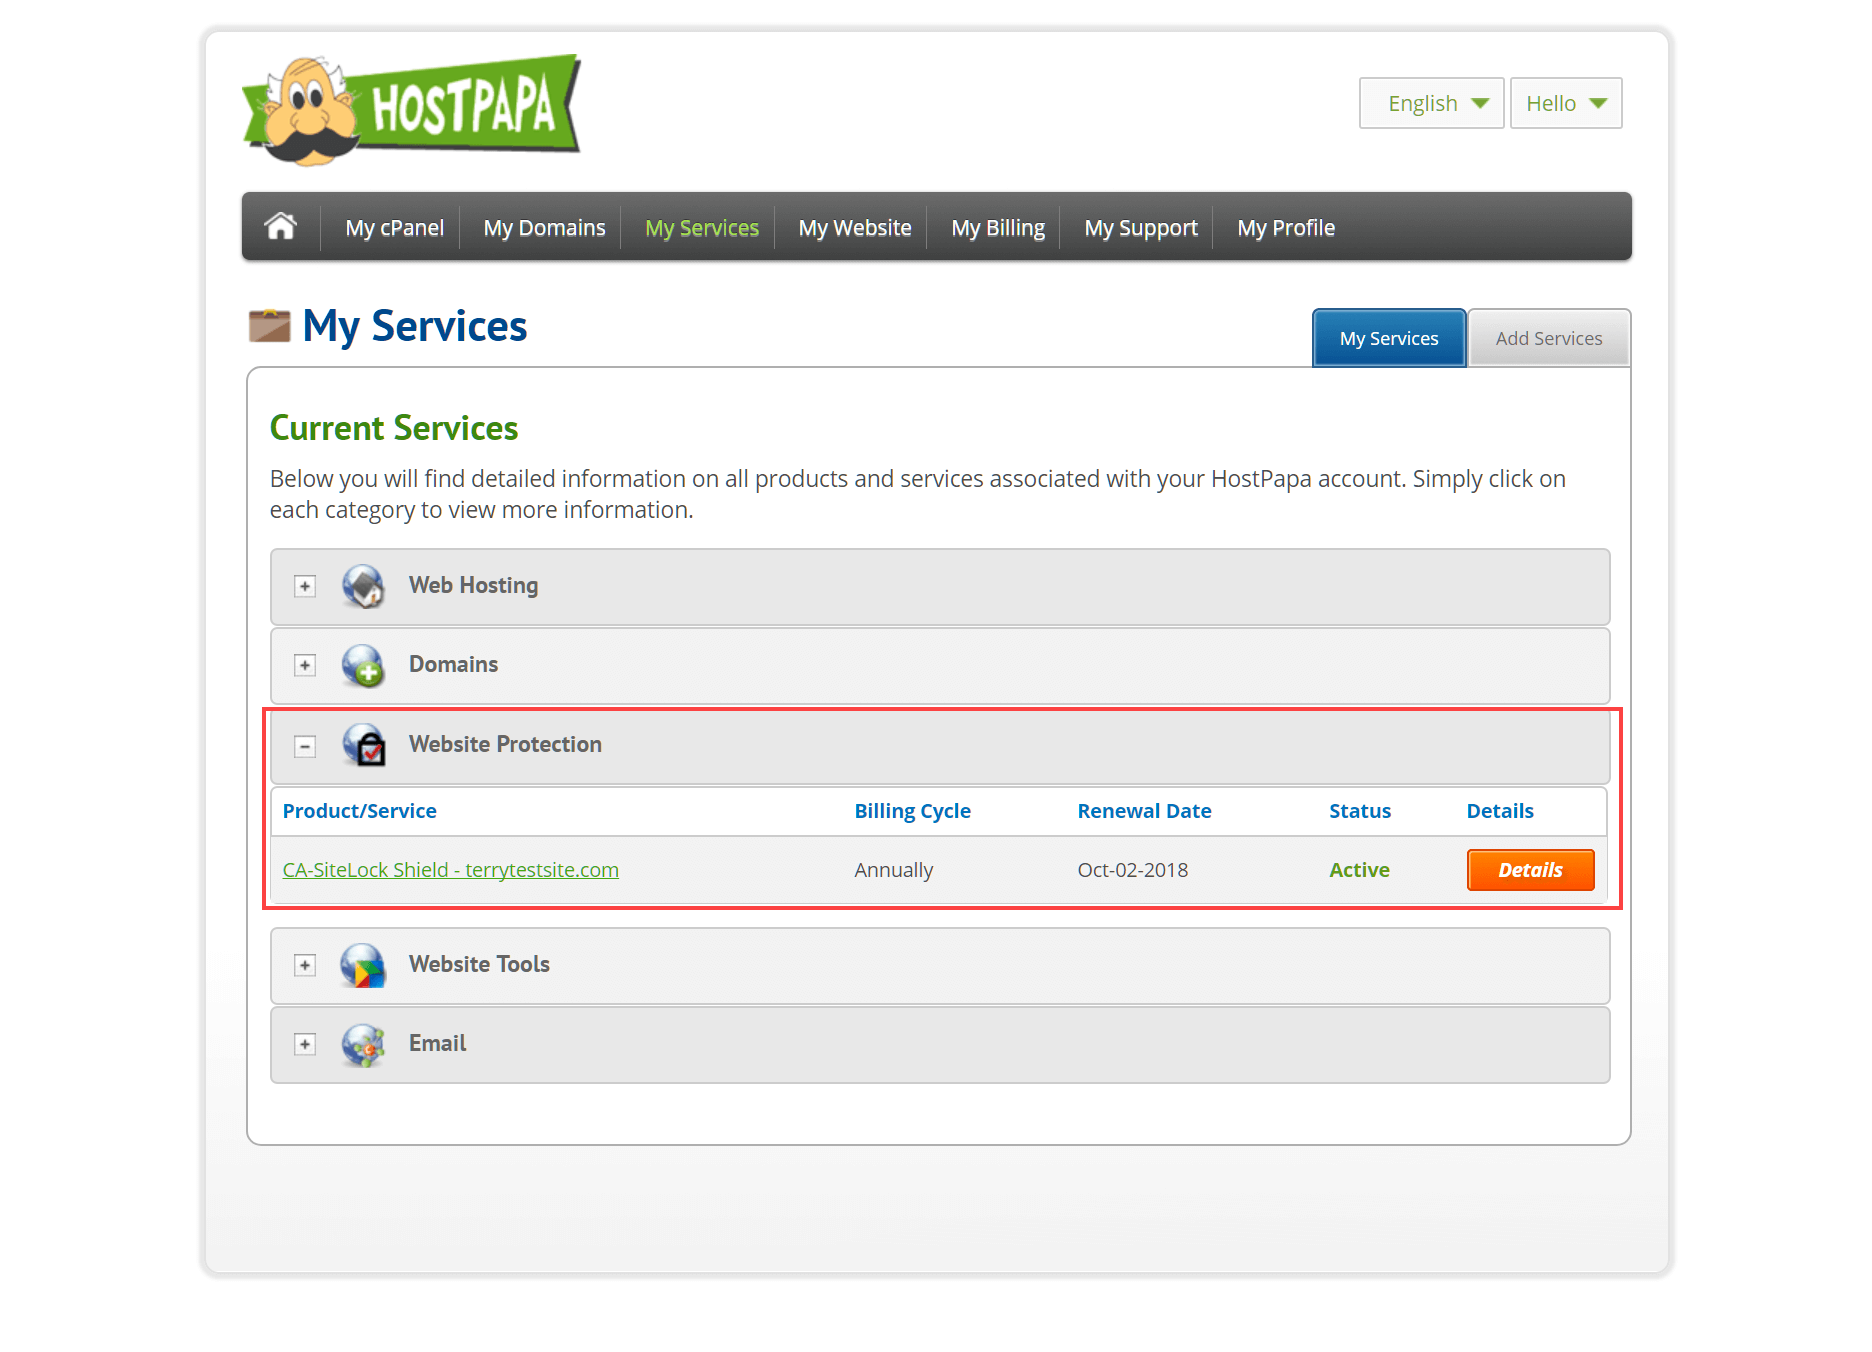Expand the Website Tools section
Viewport: 1872px width, 1352px height.
305,965
